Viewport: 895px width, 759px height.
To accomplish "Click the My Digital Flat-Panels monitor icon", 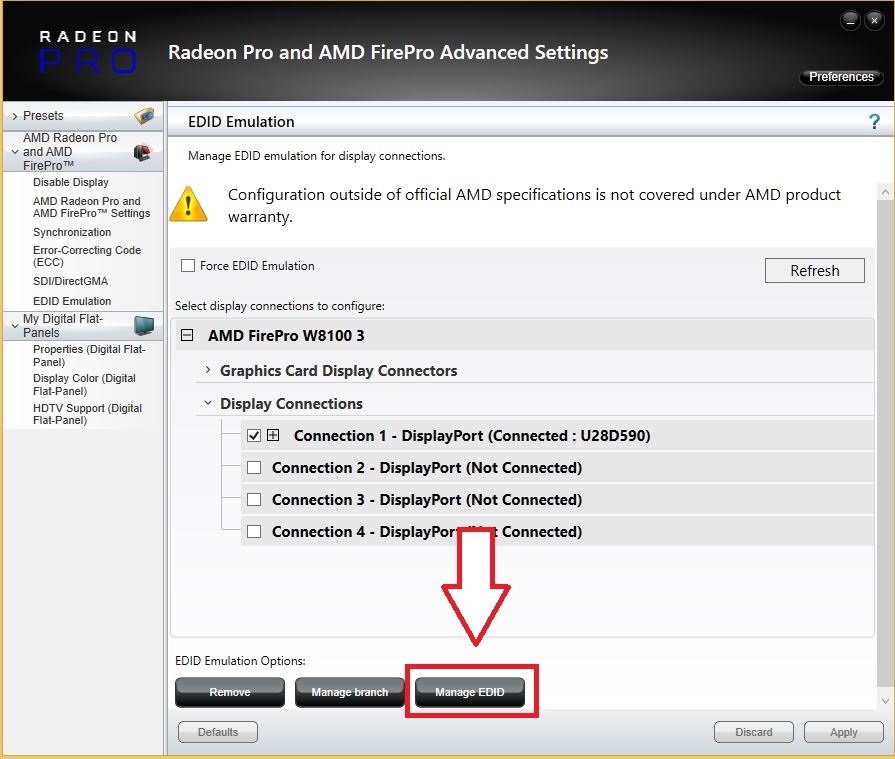I will tap(144, 325).
